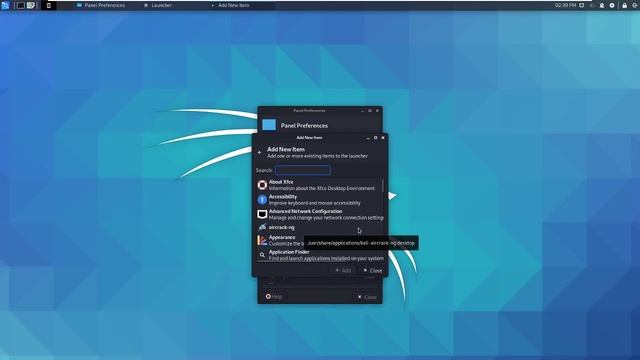Minimize the Add New Item dialog
The image size is (640, 360).
(x=368, y=138)
